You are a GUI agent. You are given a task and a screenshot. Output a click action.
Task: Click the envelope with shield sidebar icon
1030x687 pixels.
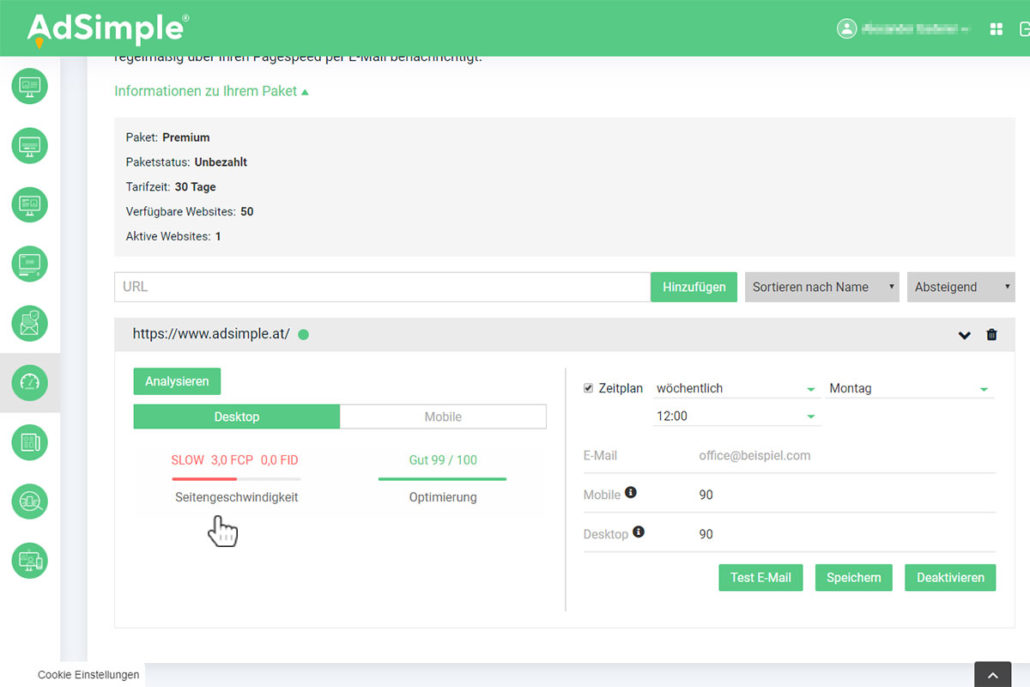(x=30, y=323)
